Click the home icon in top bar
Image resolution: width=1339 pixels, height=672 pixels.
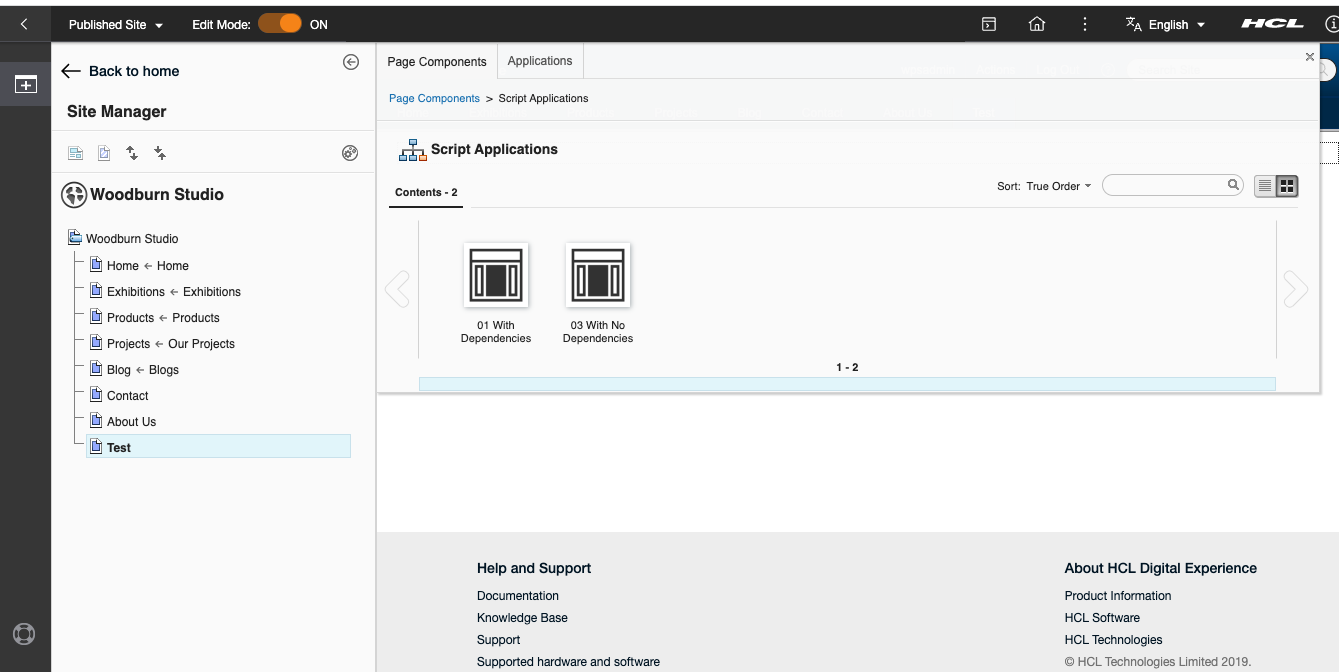1037,25
